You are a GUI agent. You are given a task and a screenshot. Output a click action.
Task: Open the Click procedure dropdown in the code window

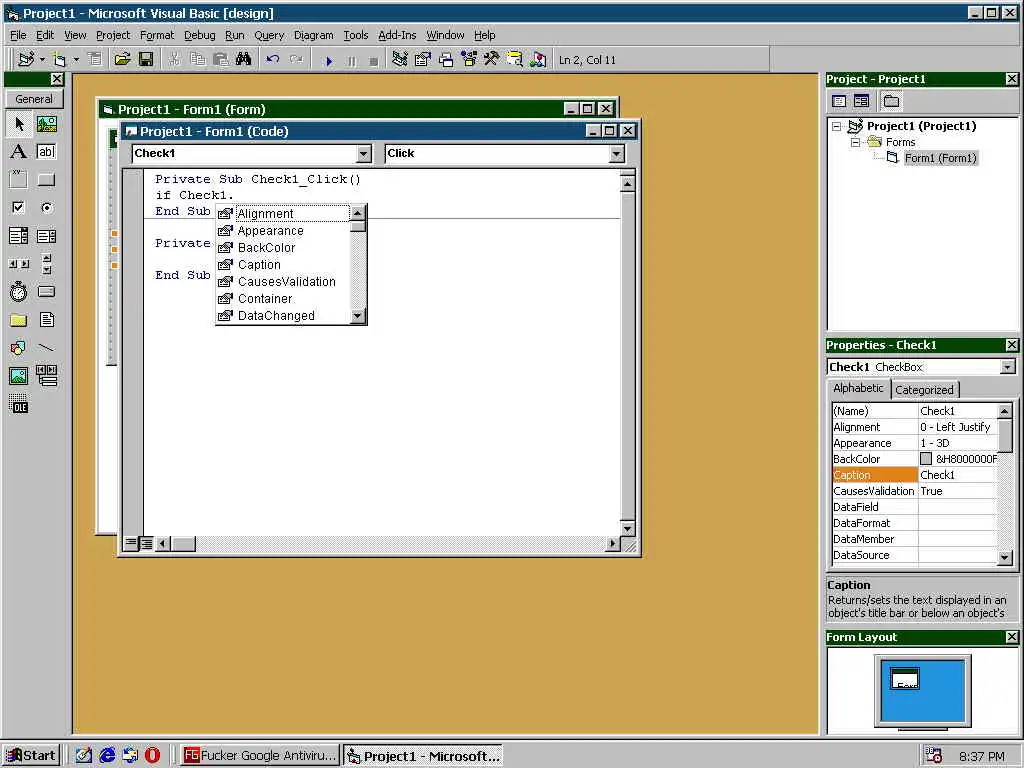(x=616, y=153)
